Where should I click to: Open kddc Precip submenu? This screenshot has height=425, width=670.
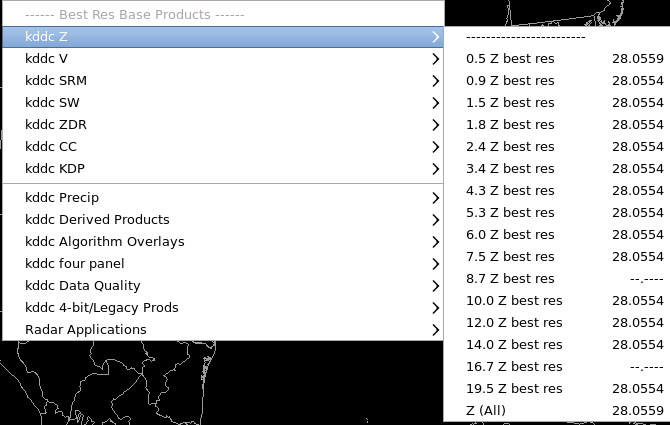pos(223,198)
